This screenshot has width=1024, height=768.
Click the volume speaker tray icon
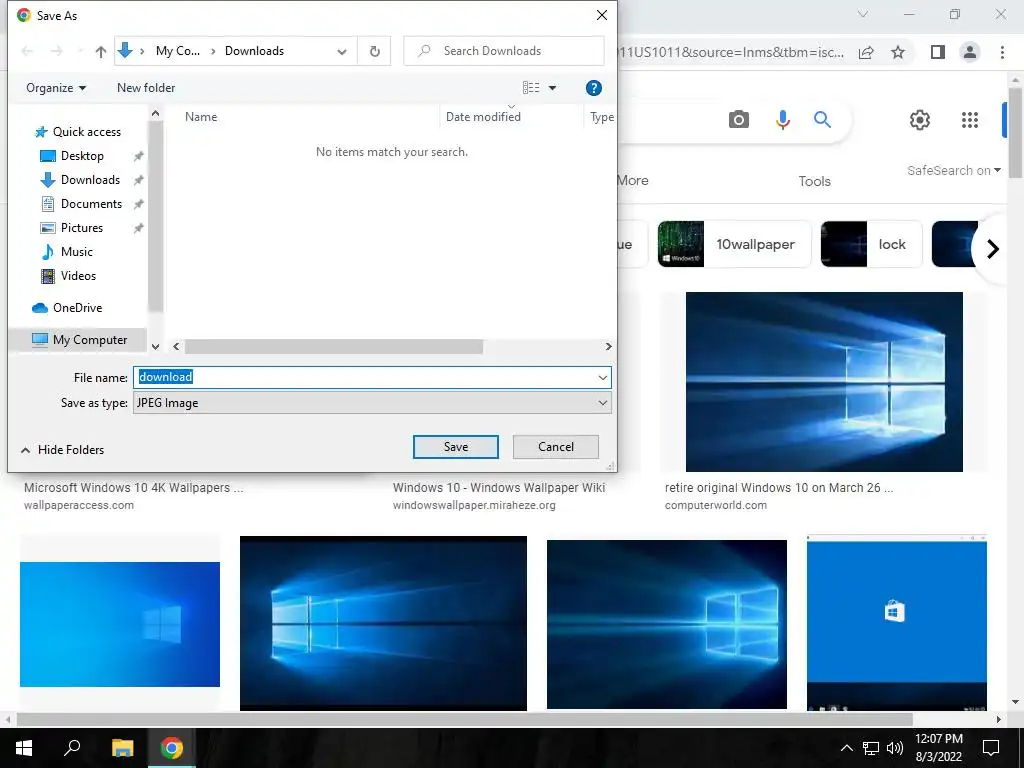tap(895, 748)
